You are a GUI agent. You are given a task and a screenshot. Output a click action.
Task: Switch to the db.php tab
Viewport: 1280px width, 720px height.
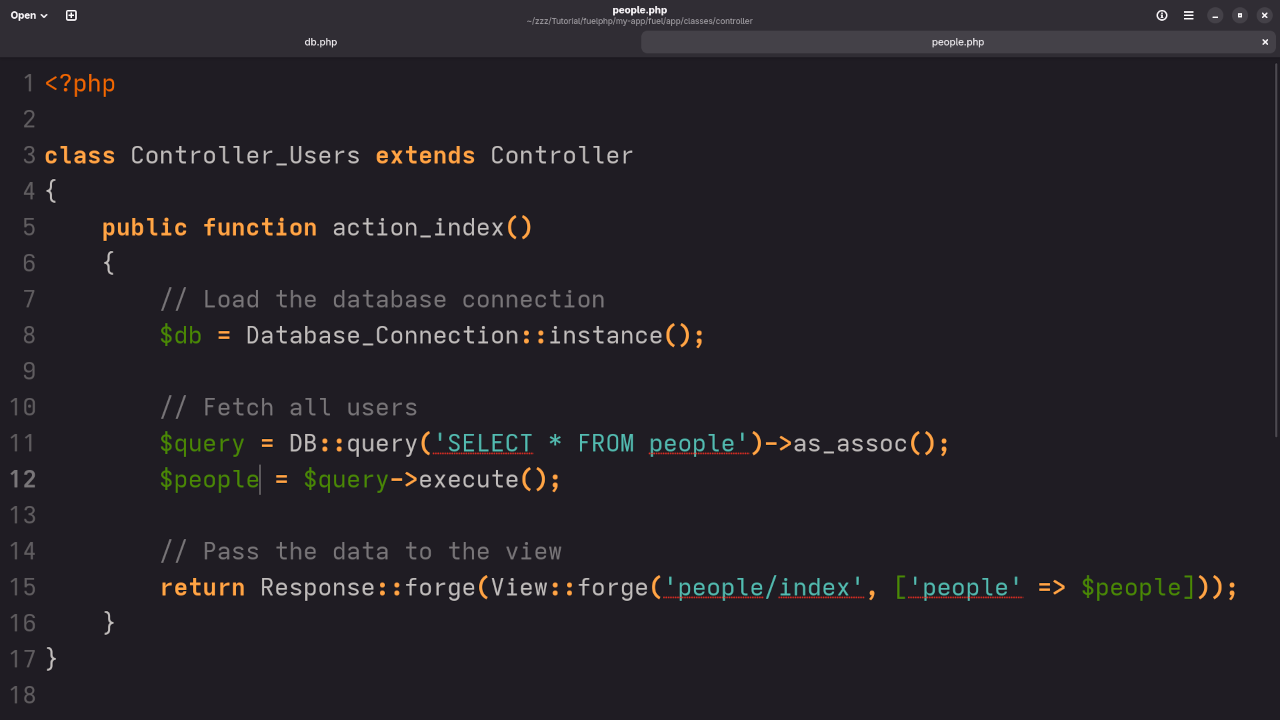click(x=320, y=42)
